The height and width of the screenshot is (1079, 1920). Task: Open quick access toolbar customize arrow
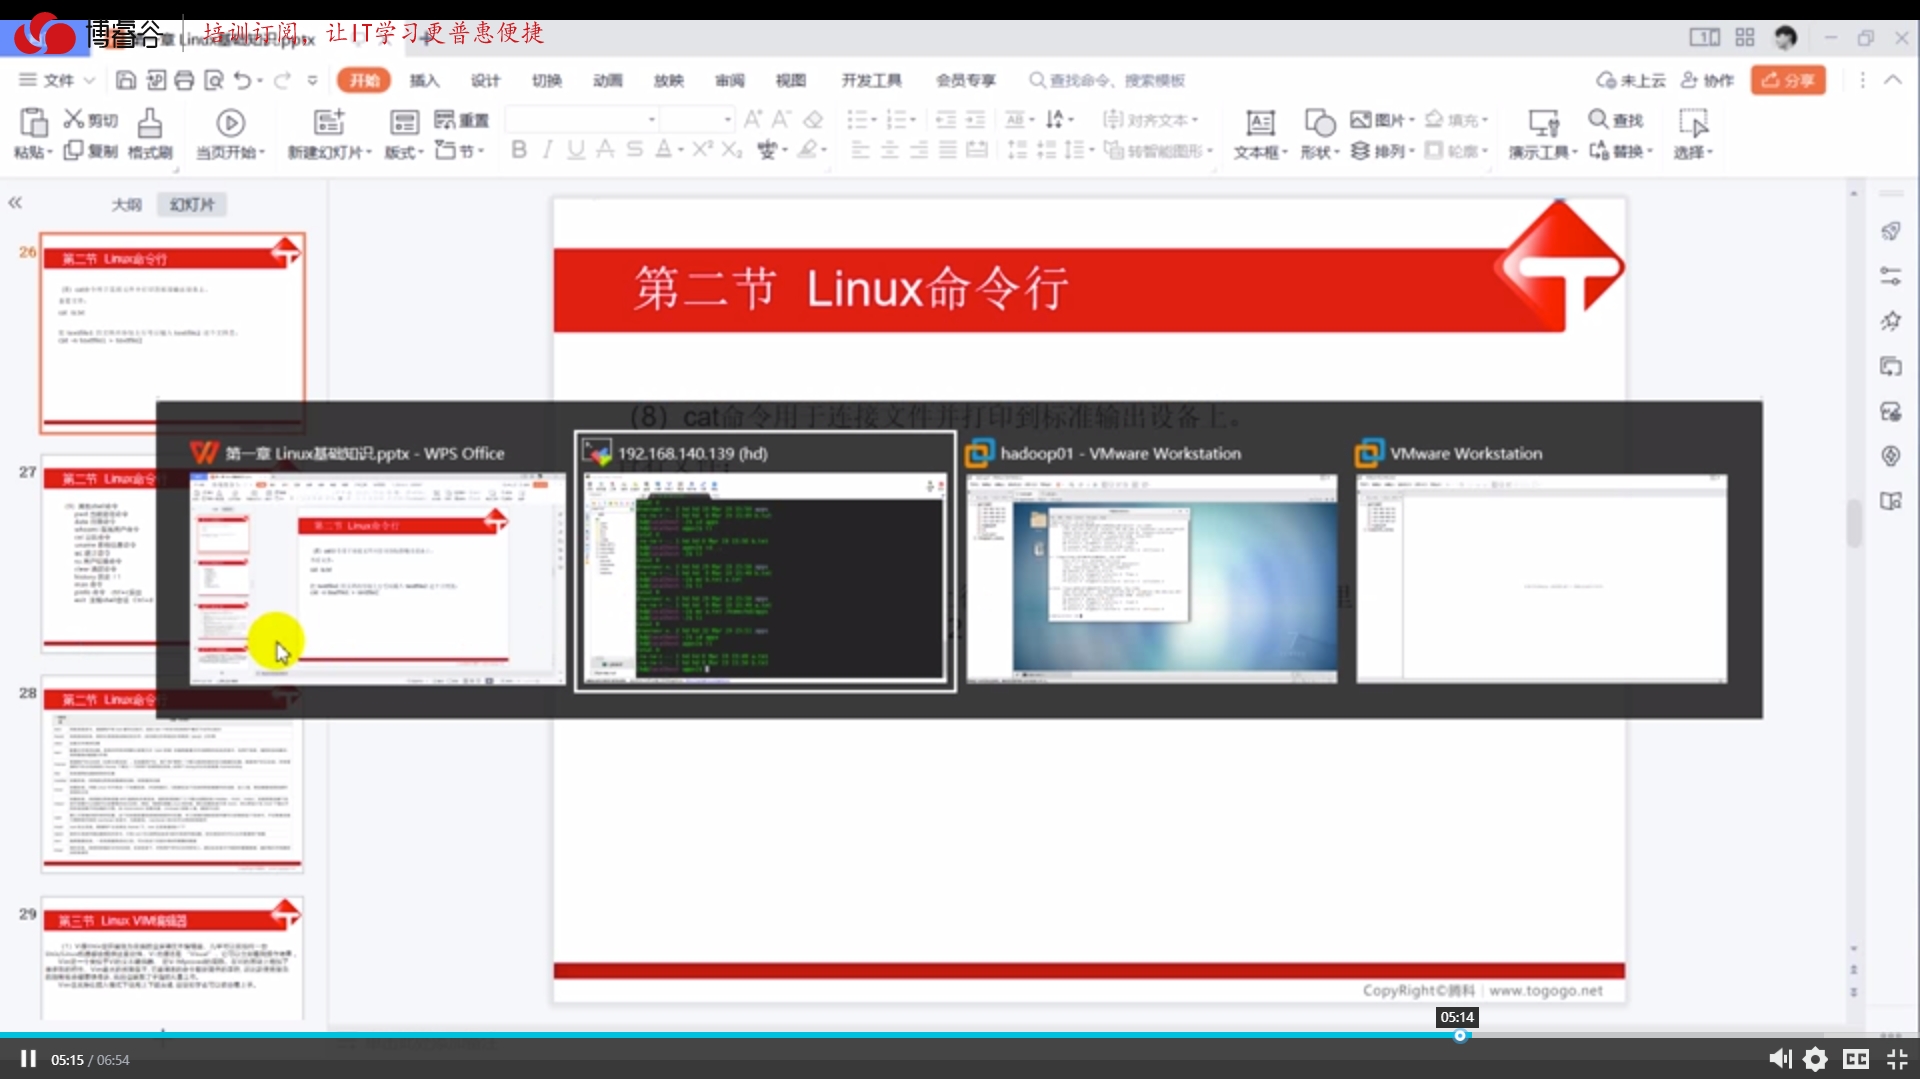pyautogui.click(x=312, y=80)
